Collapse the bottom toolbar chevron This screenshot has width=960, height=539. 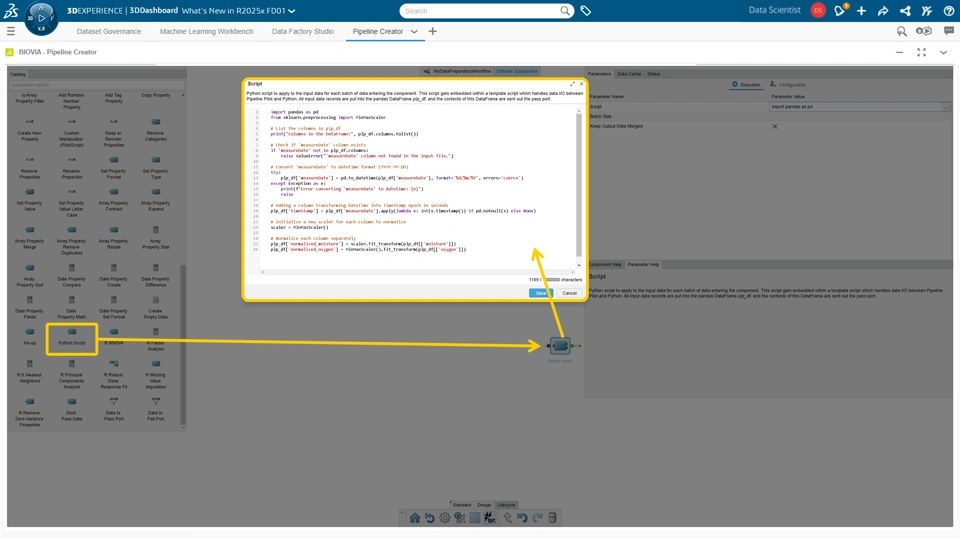(x=402, y=513)
